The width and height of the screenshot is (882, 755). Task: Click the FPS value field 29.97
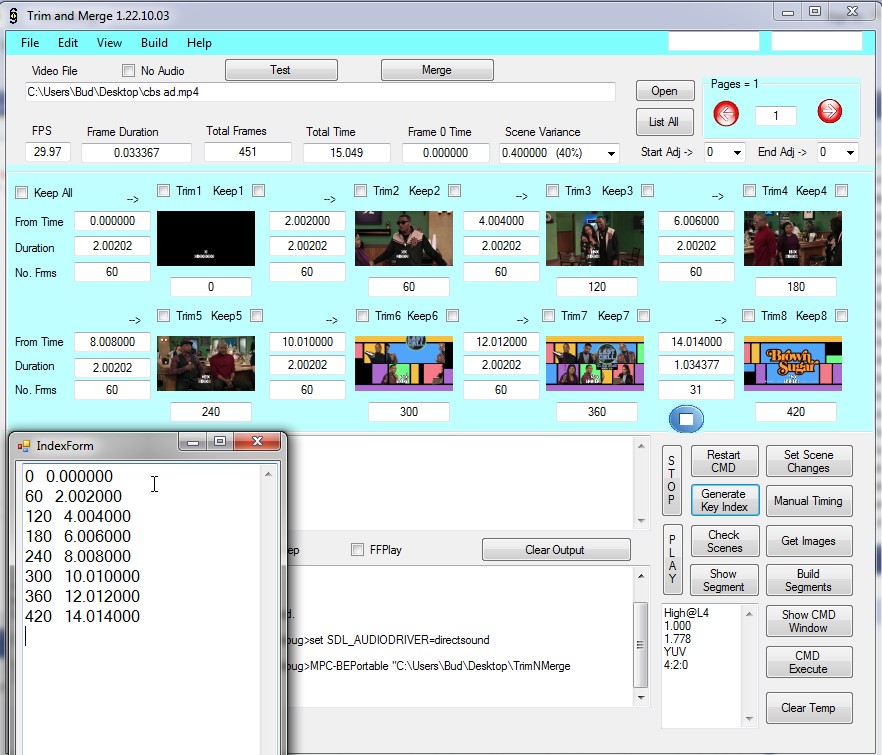click(48, 152)
